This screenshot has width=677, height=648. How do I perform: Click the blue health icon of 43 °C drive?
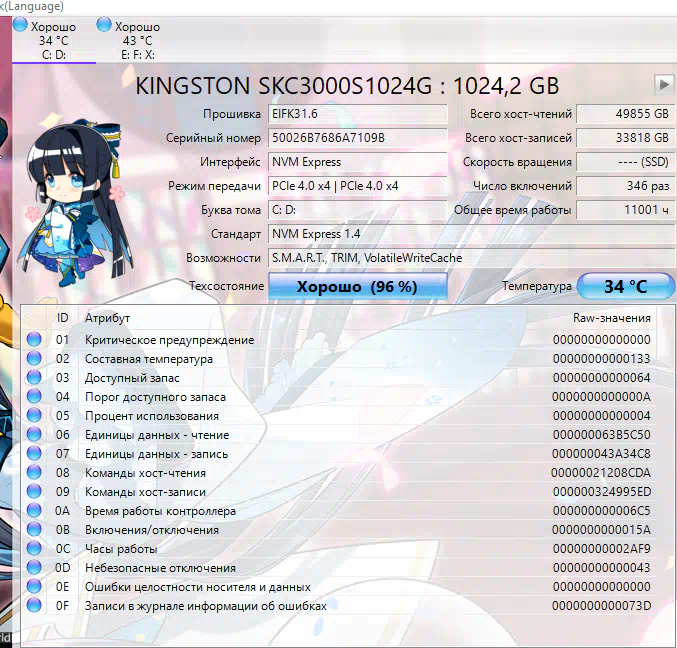[104, 24]
